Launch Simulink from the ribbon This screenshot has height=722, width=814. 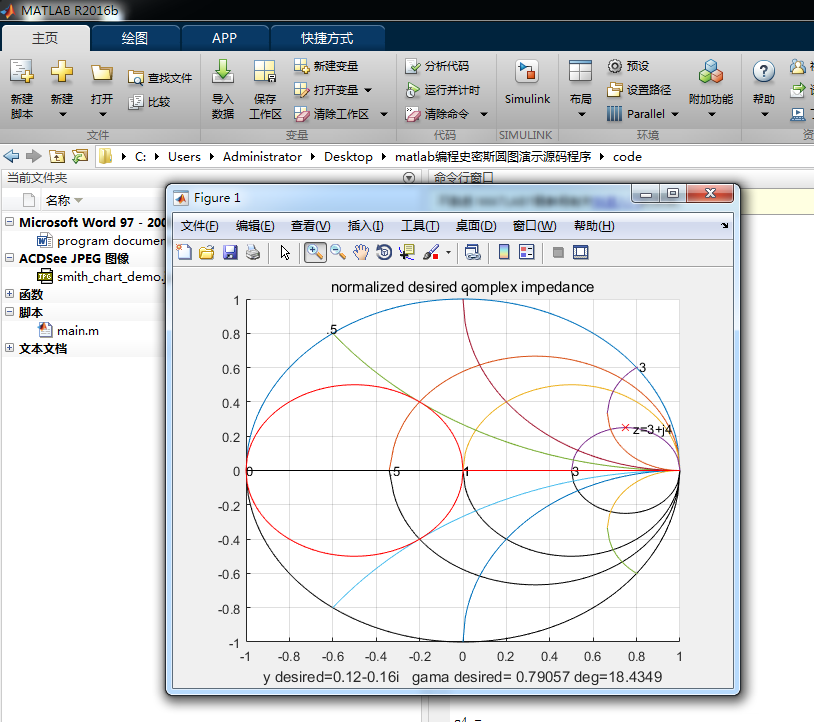point(527,82)
